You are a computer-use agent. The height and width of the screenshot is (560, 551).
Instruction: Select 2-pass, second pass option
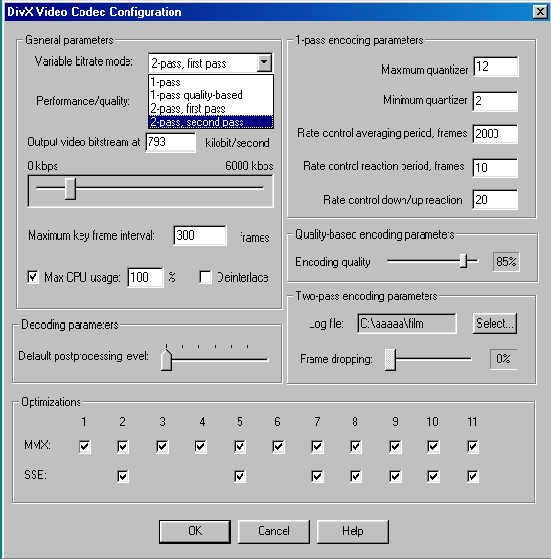click(211, 122)
